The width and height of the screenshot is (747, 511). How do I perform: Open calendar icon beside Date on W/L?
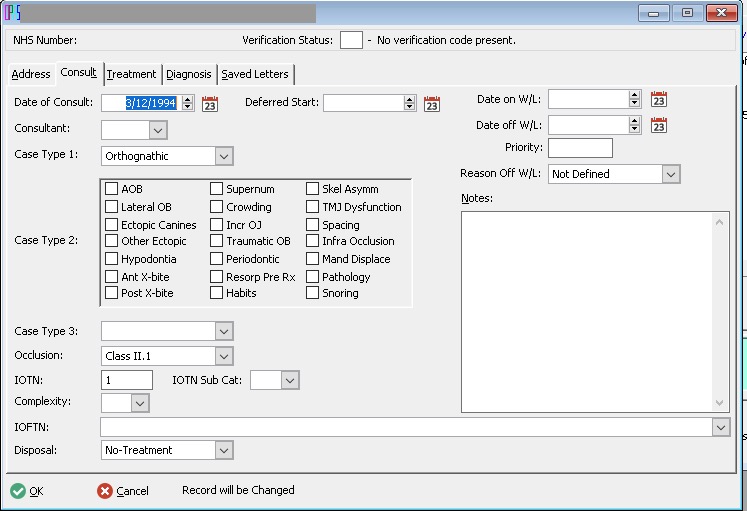(x=659, y=99)
